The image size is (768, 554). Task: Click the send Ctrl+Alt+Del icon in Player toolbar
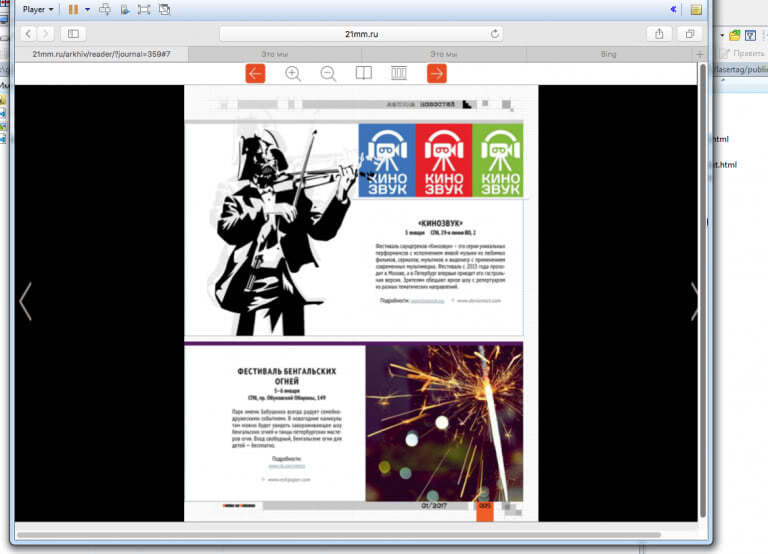click(105, 9)
